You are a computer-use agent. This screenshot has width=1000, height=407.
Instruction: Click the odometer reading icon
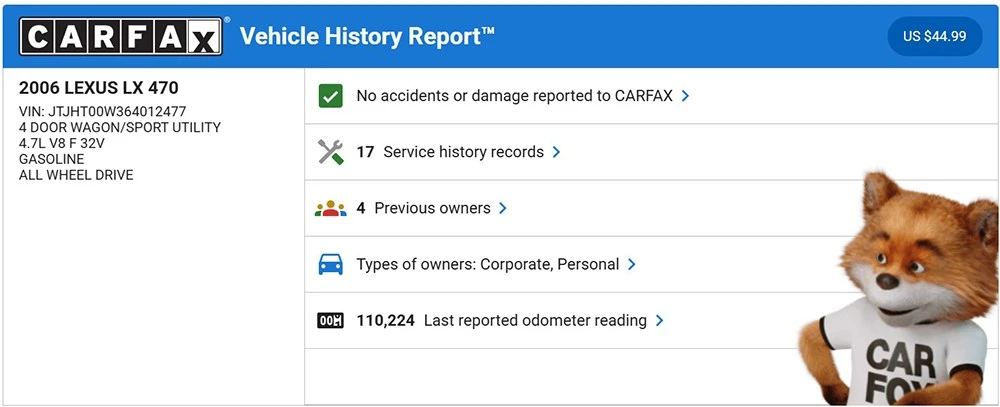(330, 320)
